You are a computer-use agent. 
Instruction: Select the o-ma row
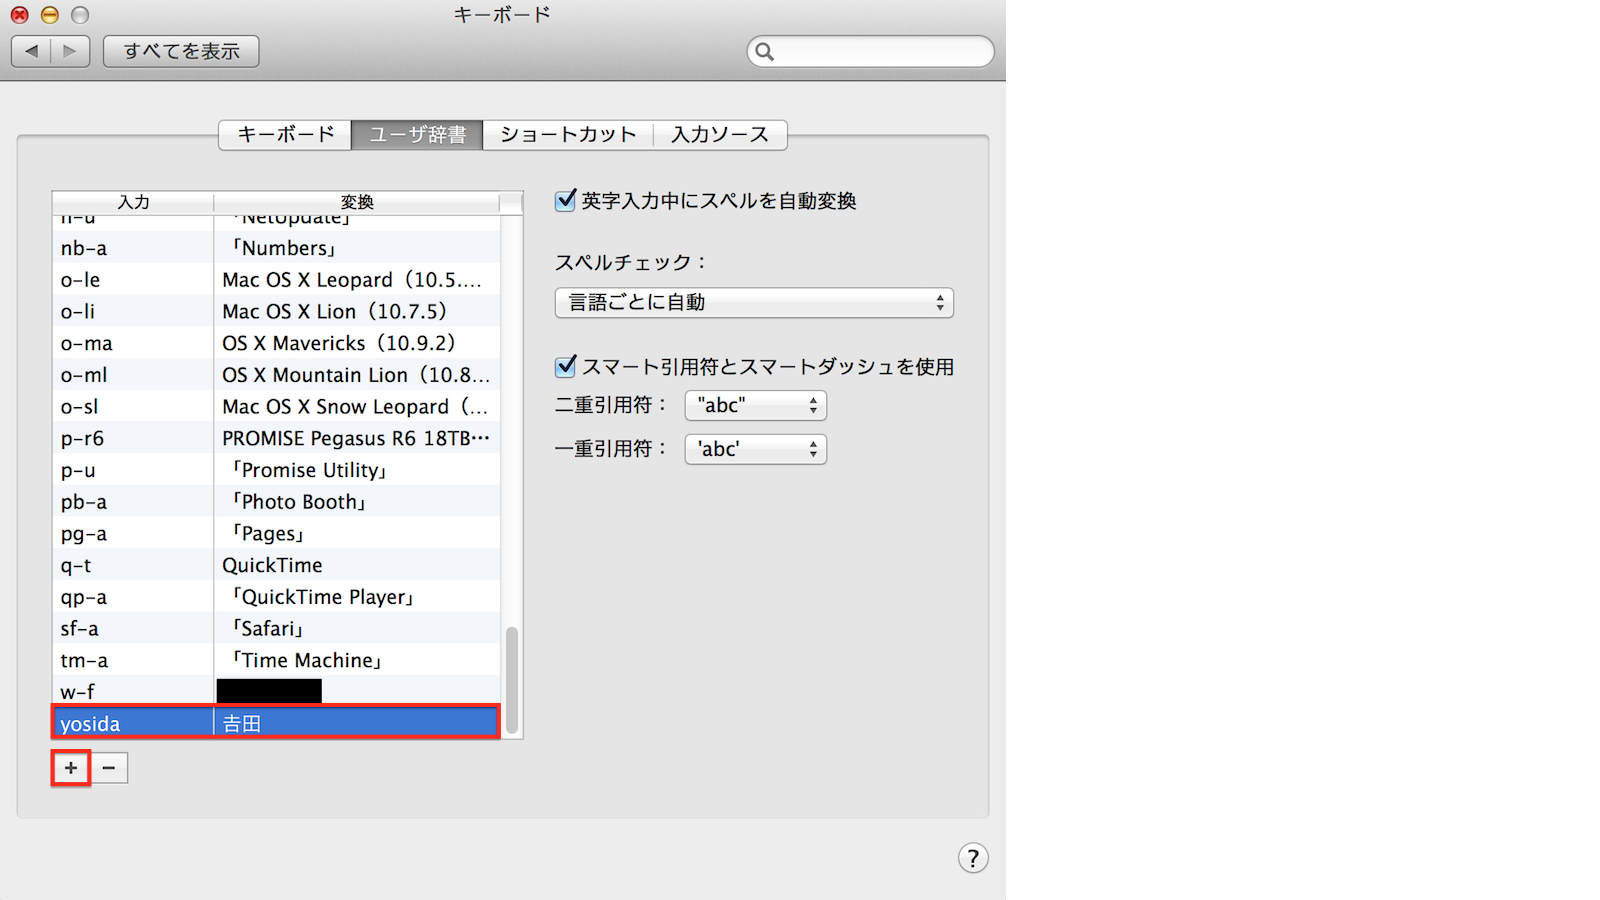click(276, 343)
